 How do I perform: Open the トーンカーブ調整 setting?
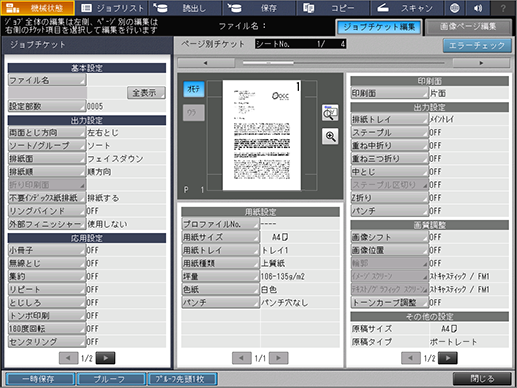click(x=390, y=302)
